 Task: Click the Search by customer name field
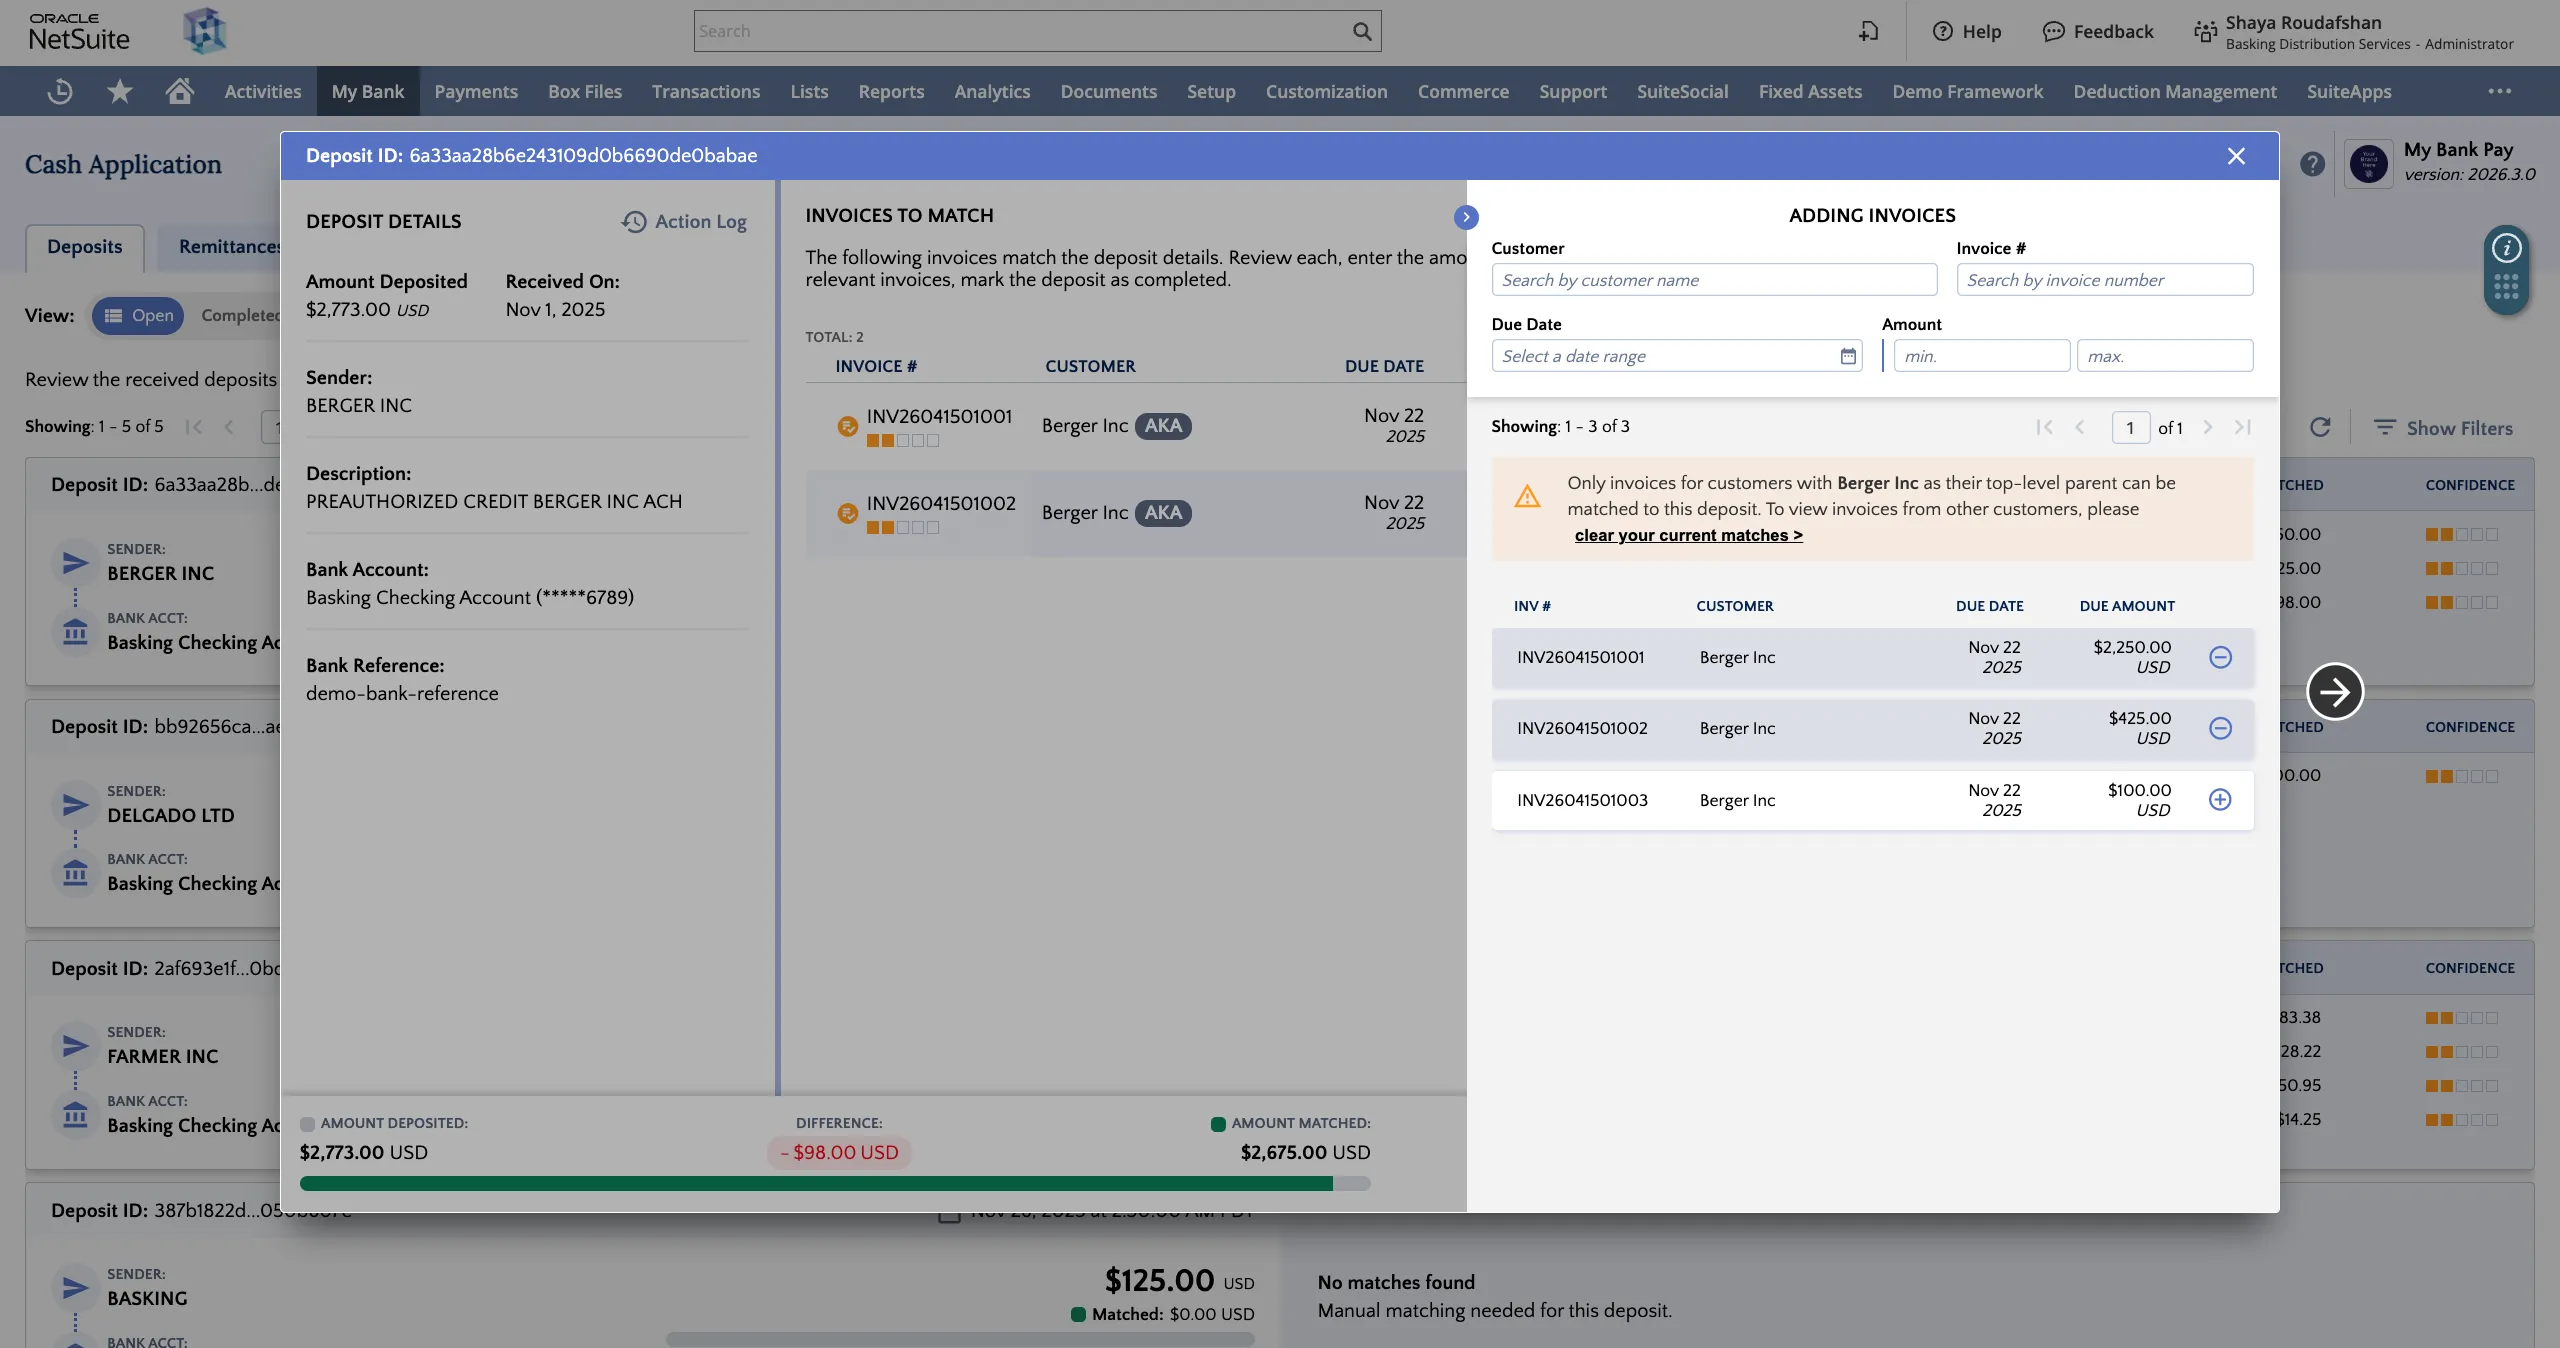point(1714,280)
